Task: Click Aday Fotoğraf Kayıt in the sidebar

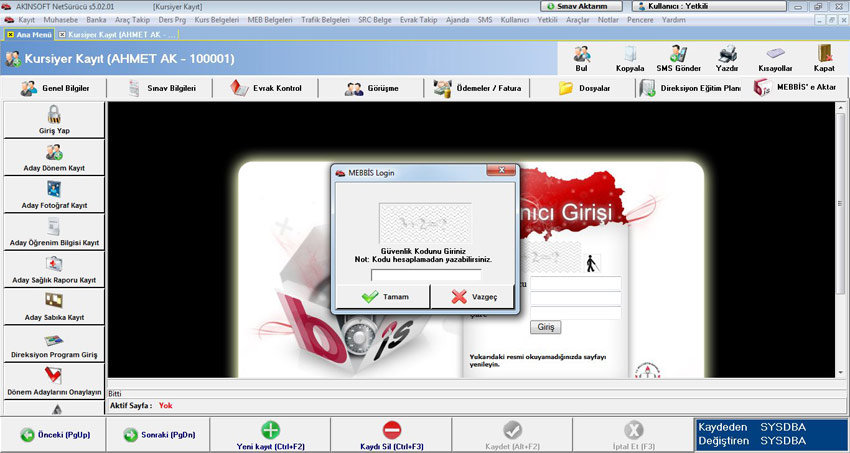Action: (54, 195)
